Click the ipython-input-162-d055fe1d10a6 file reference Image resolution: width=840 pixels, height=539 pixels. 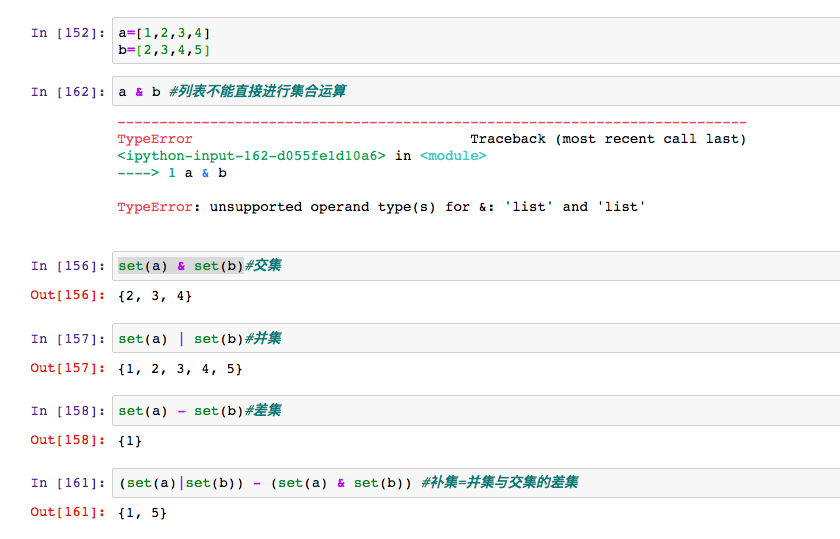[x=251, y=156]
